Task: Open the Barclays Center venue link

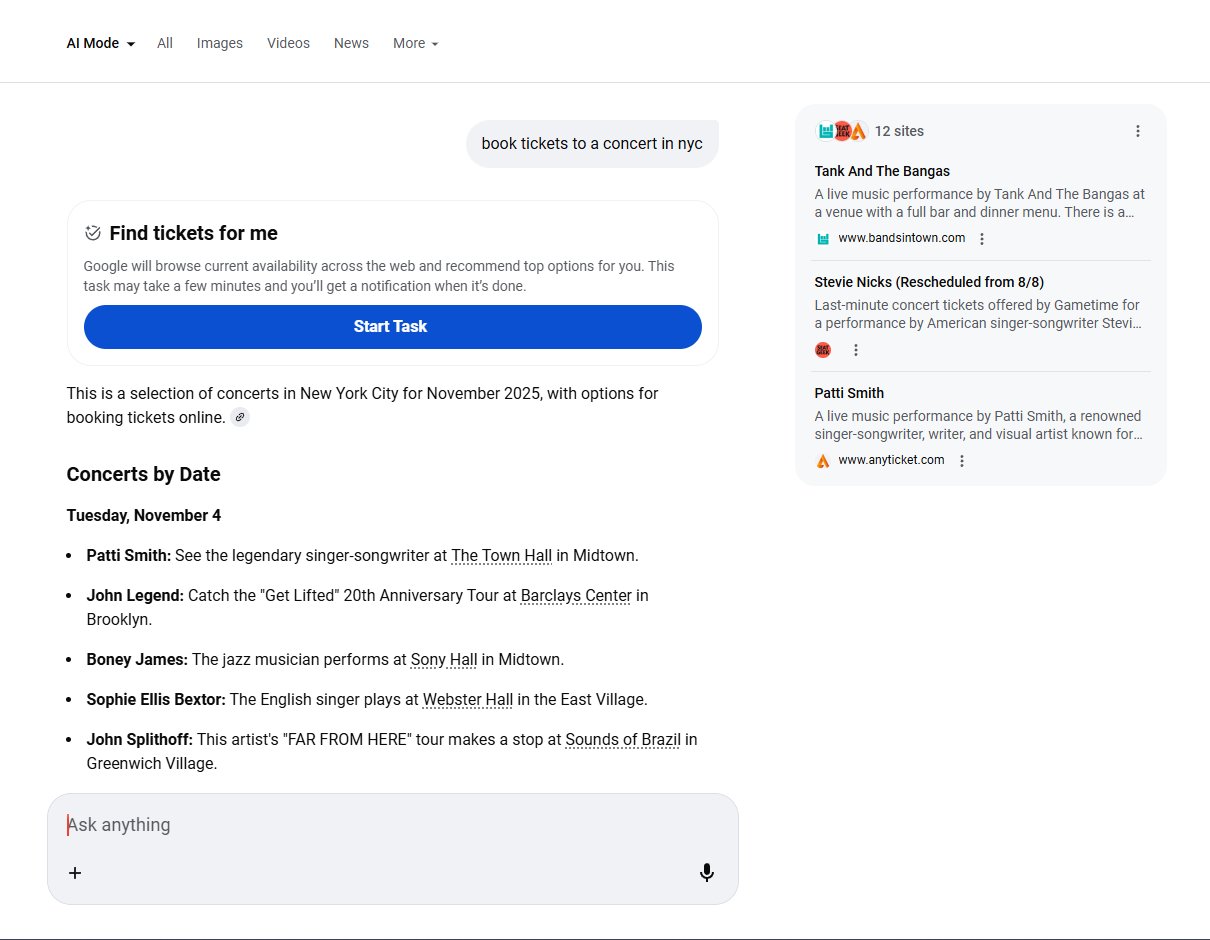Action: pos(576,596)
